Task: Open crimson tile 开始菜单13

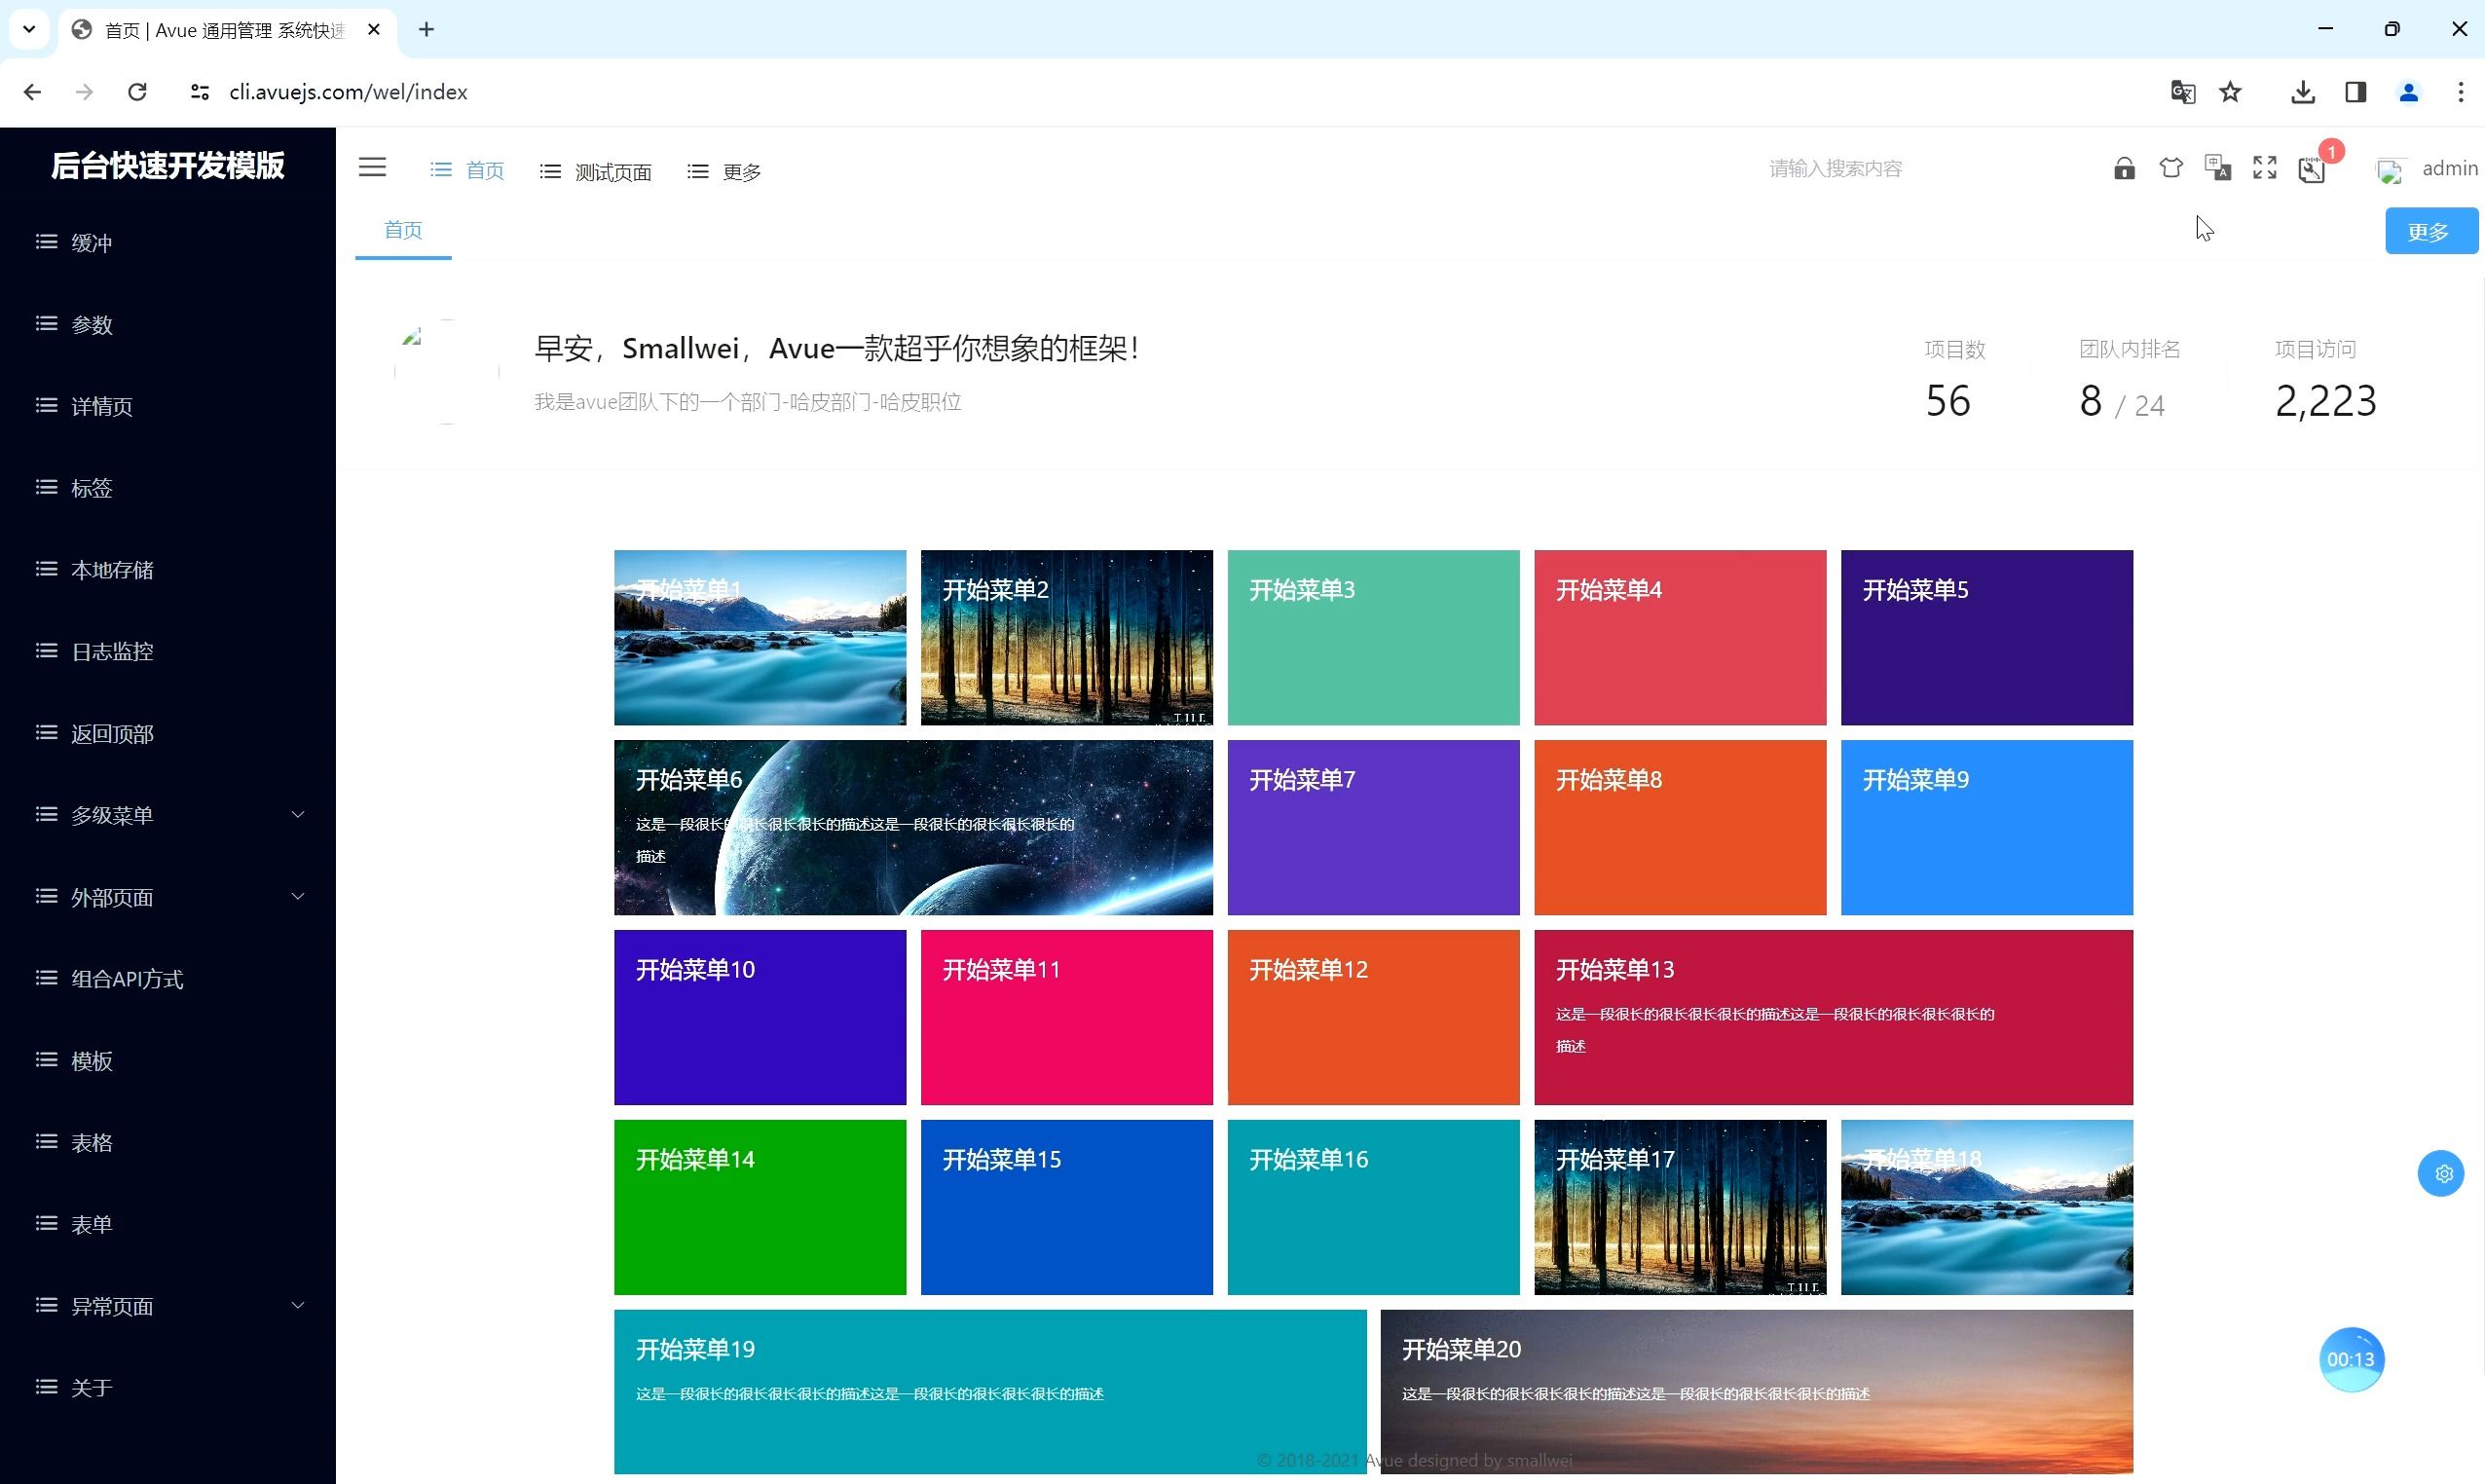Action: coord(1834,1017)
